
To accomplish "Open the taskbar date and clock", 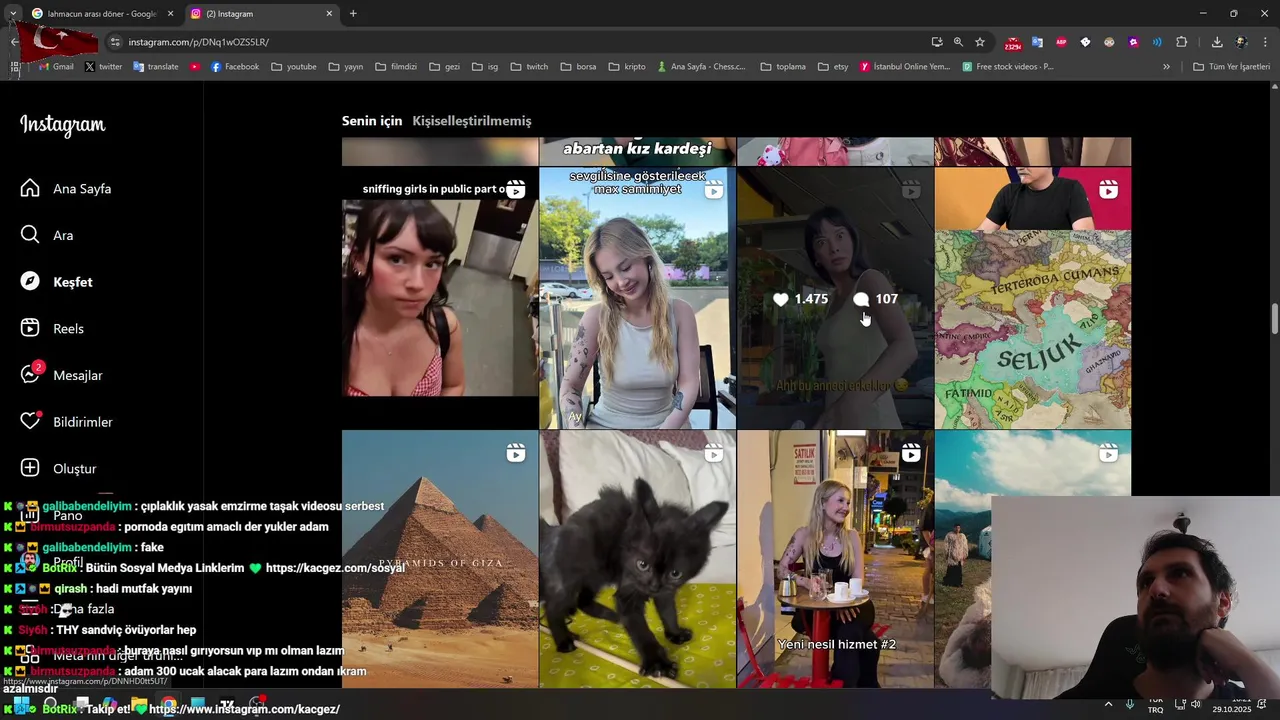I will point(1232,704).
